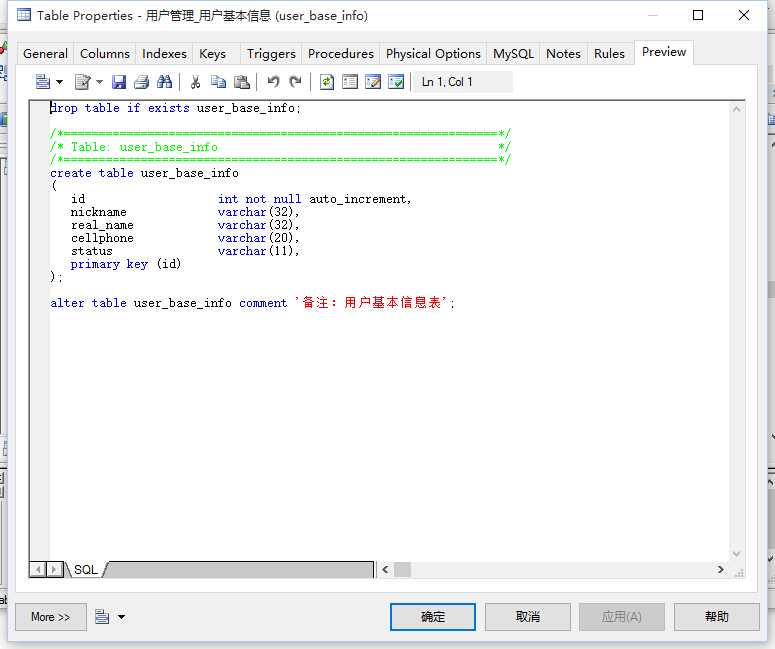Click the 'nickname' column line
This screenshot has width=775, height=649.
point(185,212)
